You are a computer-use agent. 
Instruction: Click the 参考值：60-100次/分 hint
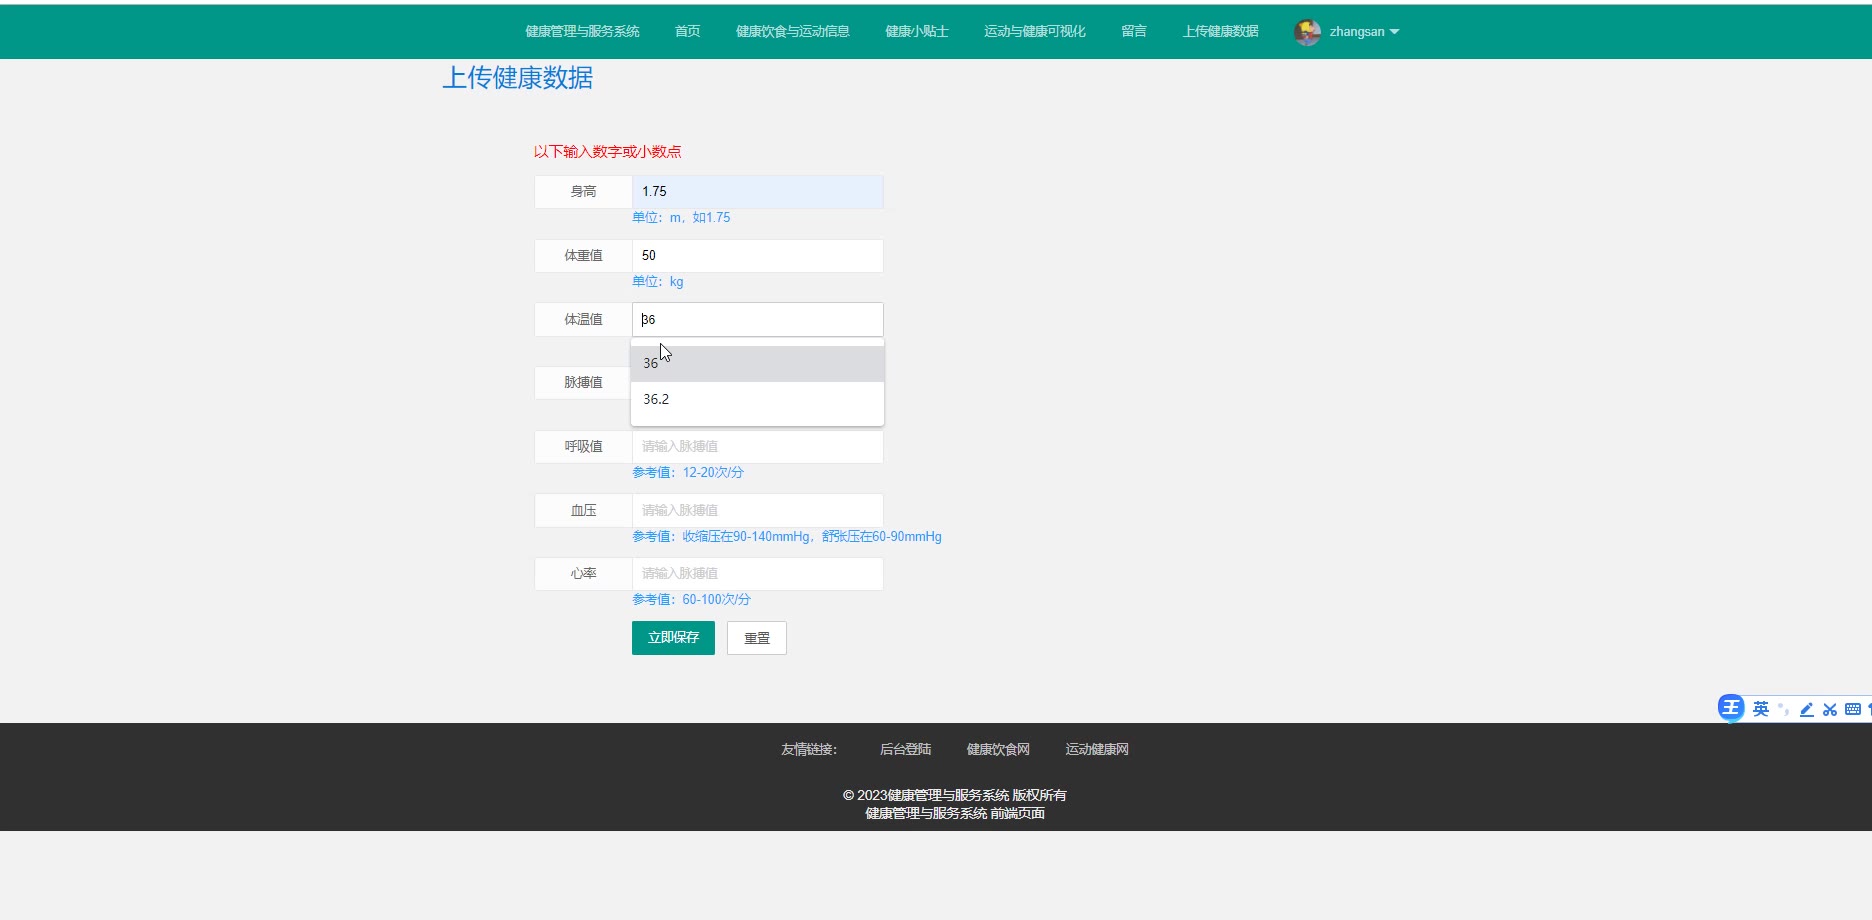(x=691, y=599)
